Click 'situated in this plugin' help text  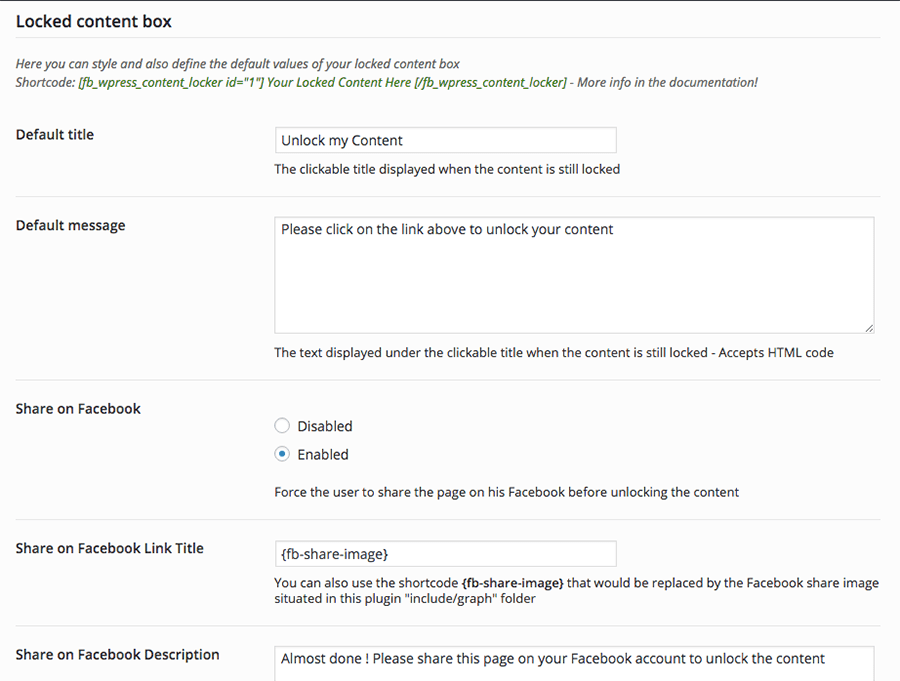(405, 598)
